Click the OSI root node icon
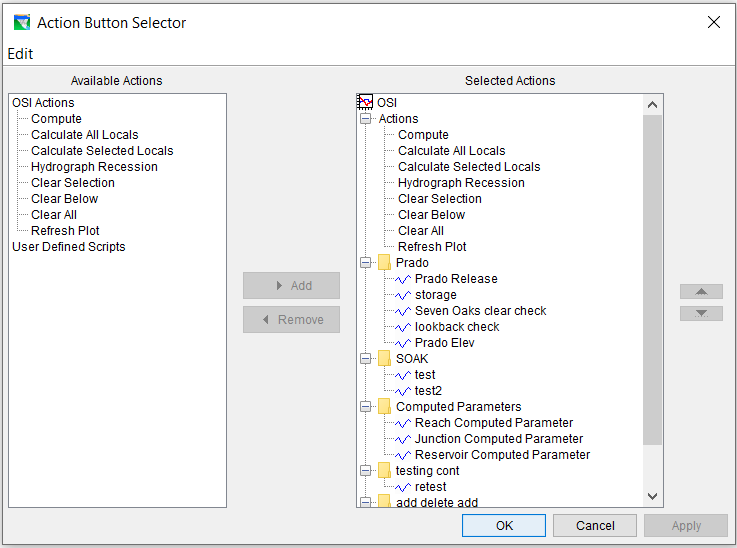Viewport: 737px width, 548px height. tap(365, 102)
